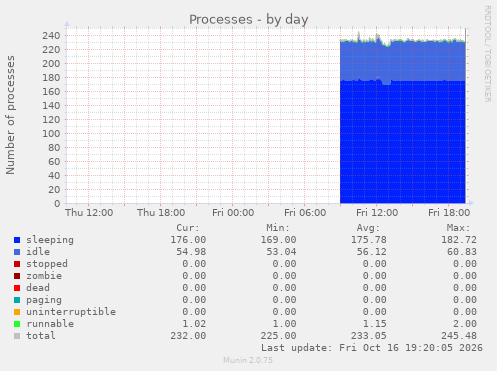This screenshot has height=371, width=497.
Task: Click sleeping current value 176.00
Action: click(188, 240)
